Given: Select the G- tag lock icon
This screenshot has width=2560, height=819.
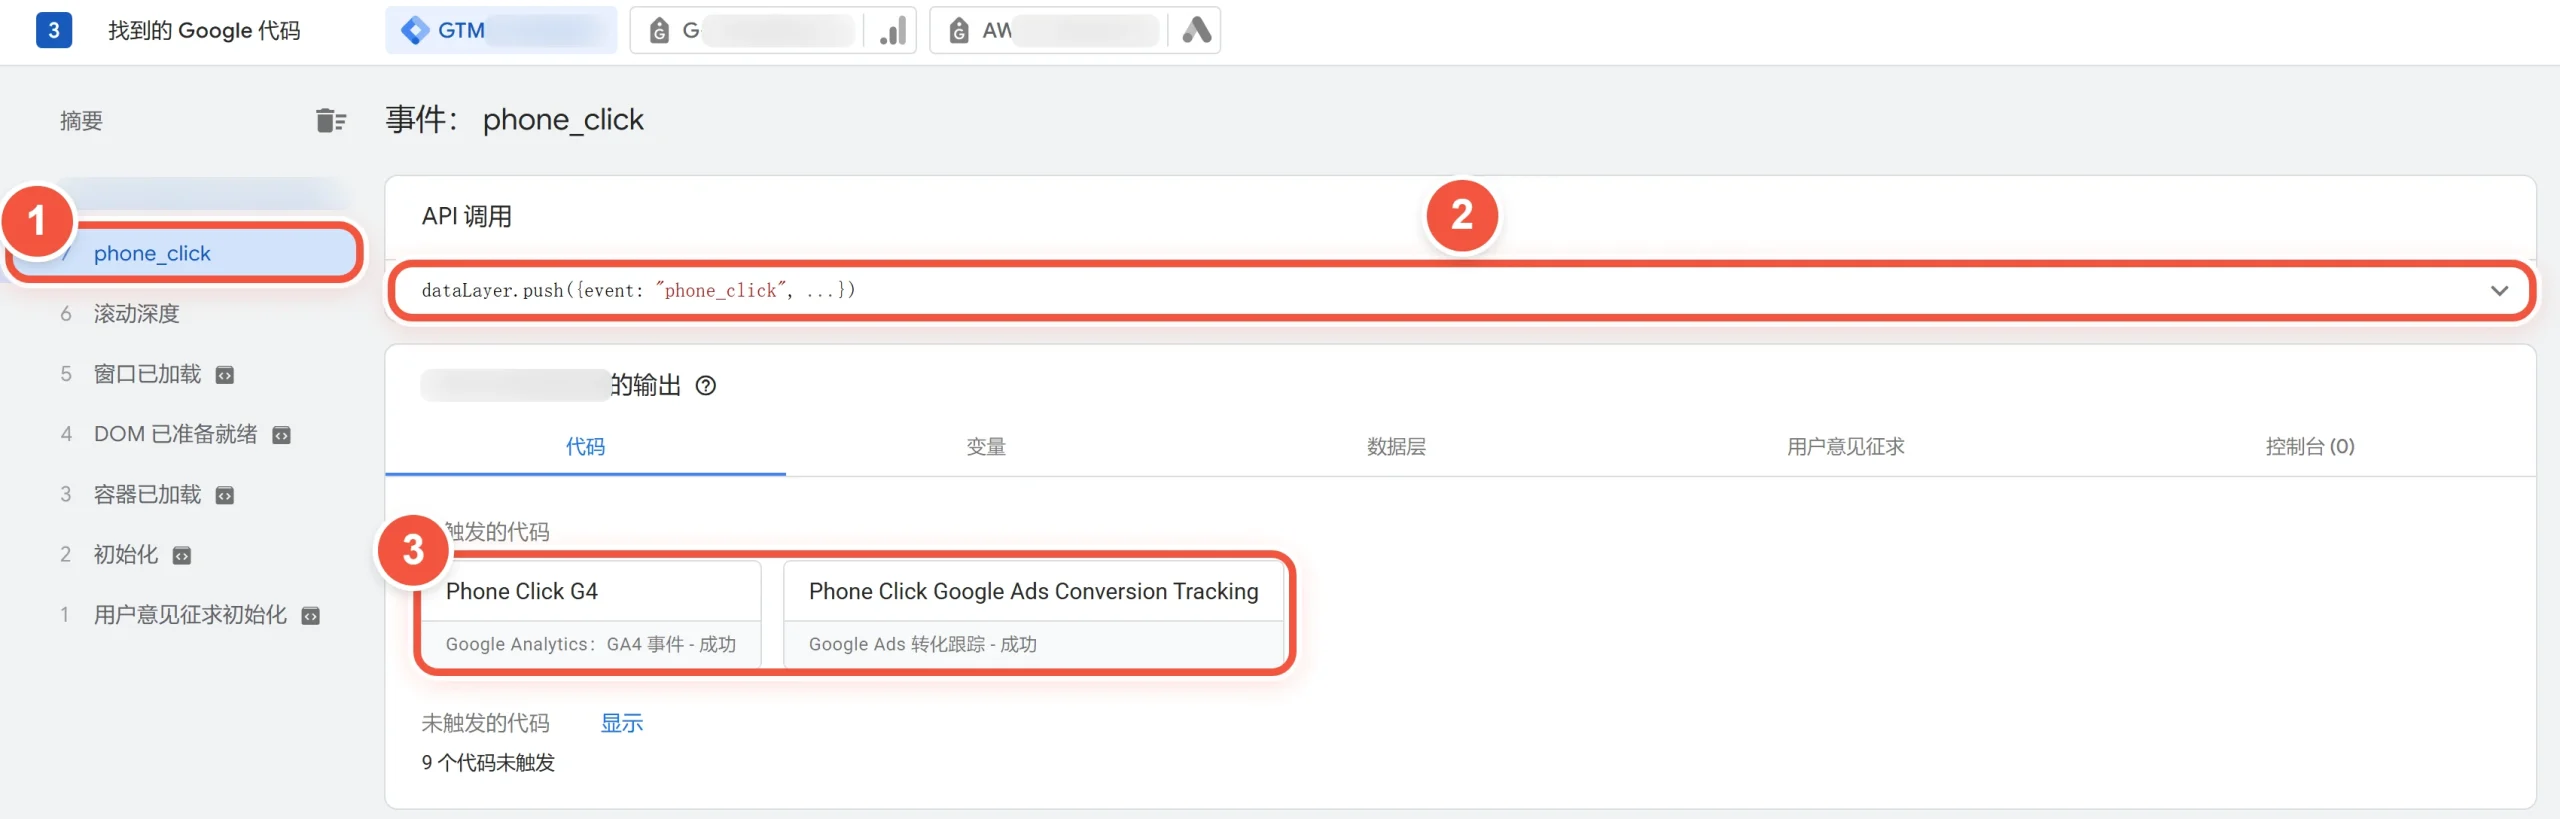Looking at the screenshot, I should [659, 31].
